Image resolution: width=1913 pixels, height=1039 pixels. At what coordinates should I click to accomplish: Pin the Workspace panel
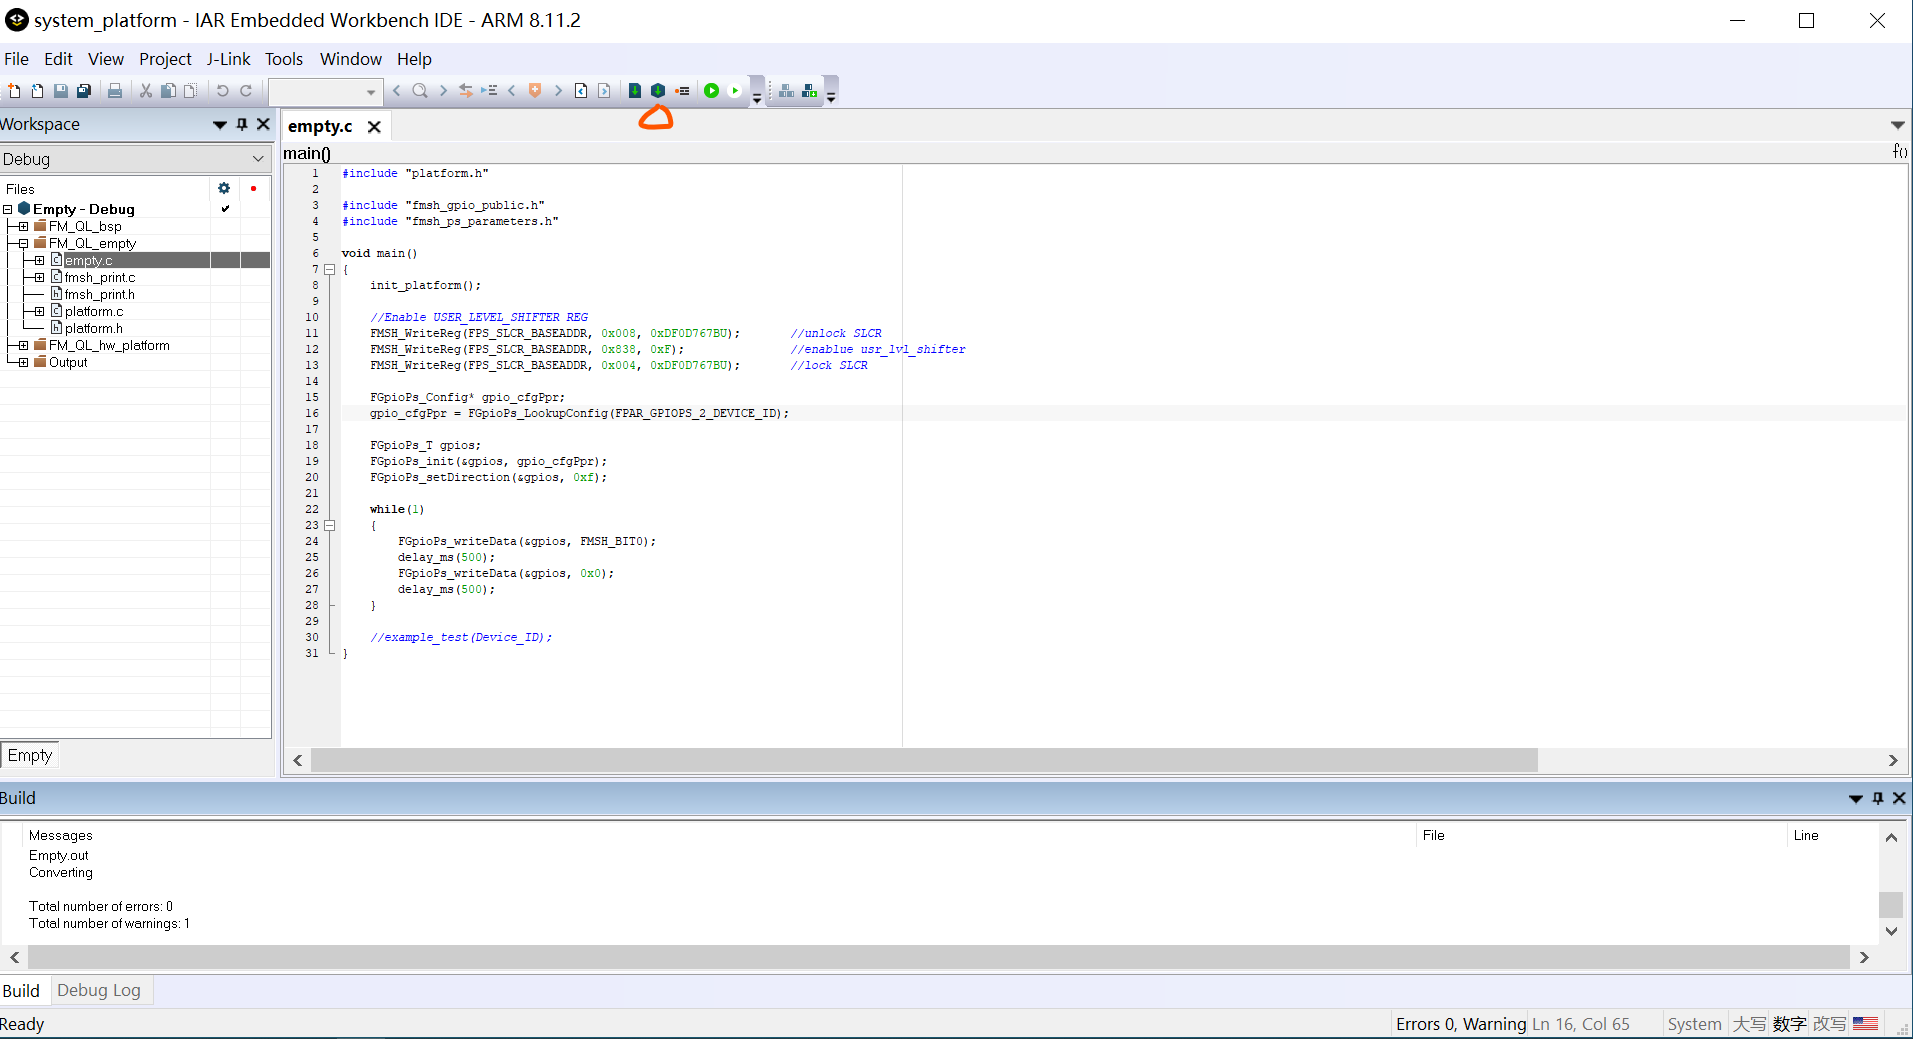[x=242, y=124]
